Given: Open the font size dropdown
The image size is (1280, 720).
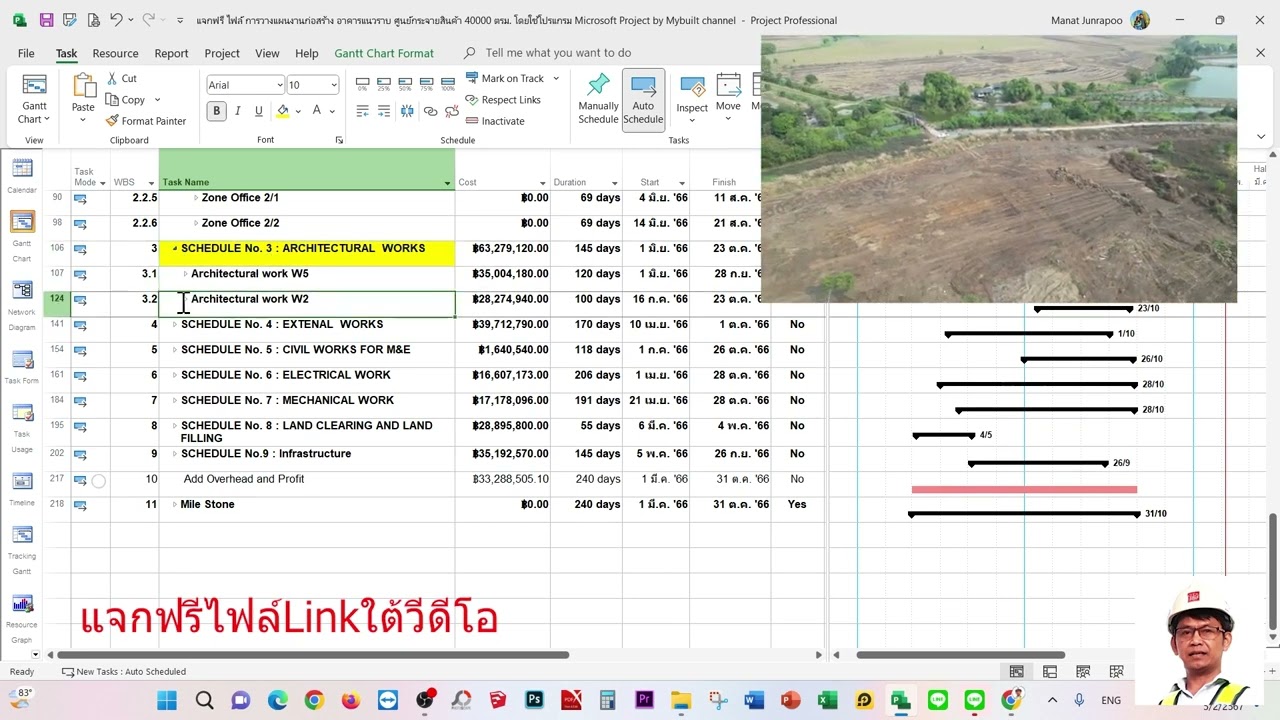Looking at the screenshot, I should 333,85.
